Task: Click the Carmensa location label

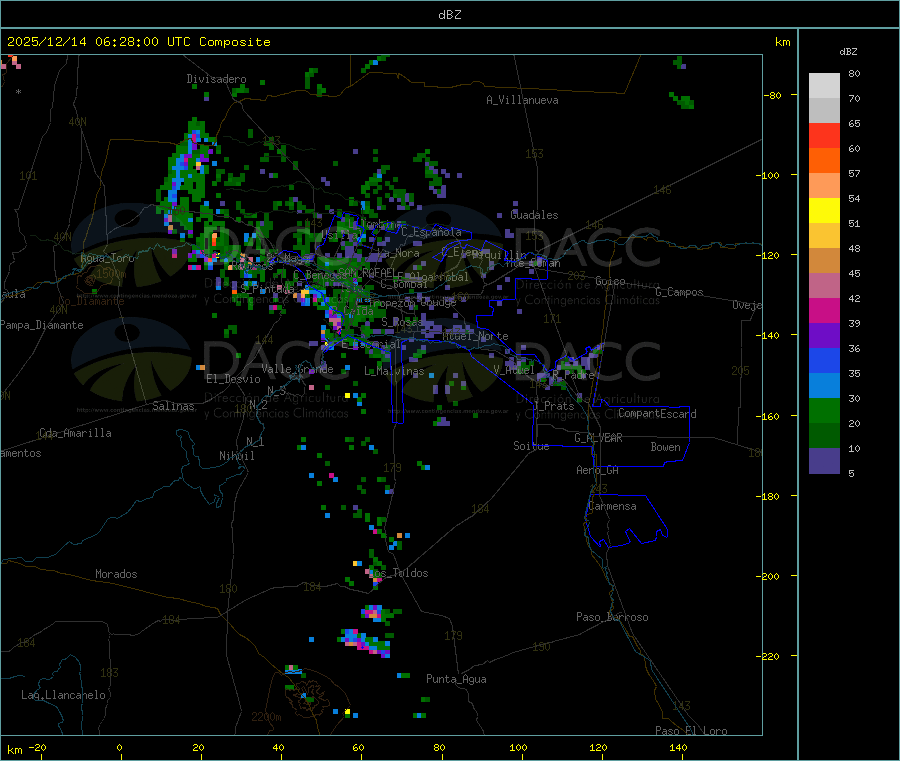Action: tap(612, 506)
